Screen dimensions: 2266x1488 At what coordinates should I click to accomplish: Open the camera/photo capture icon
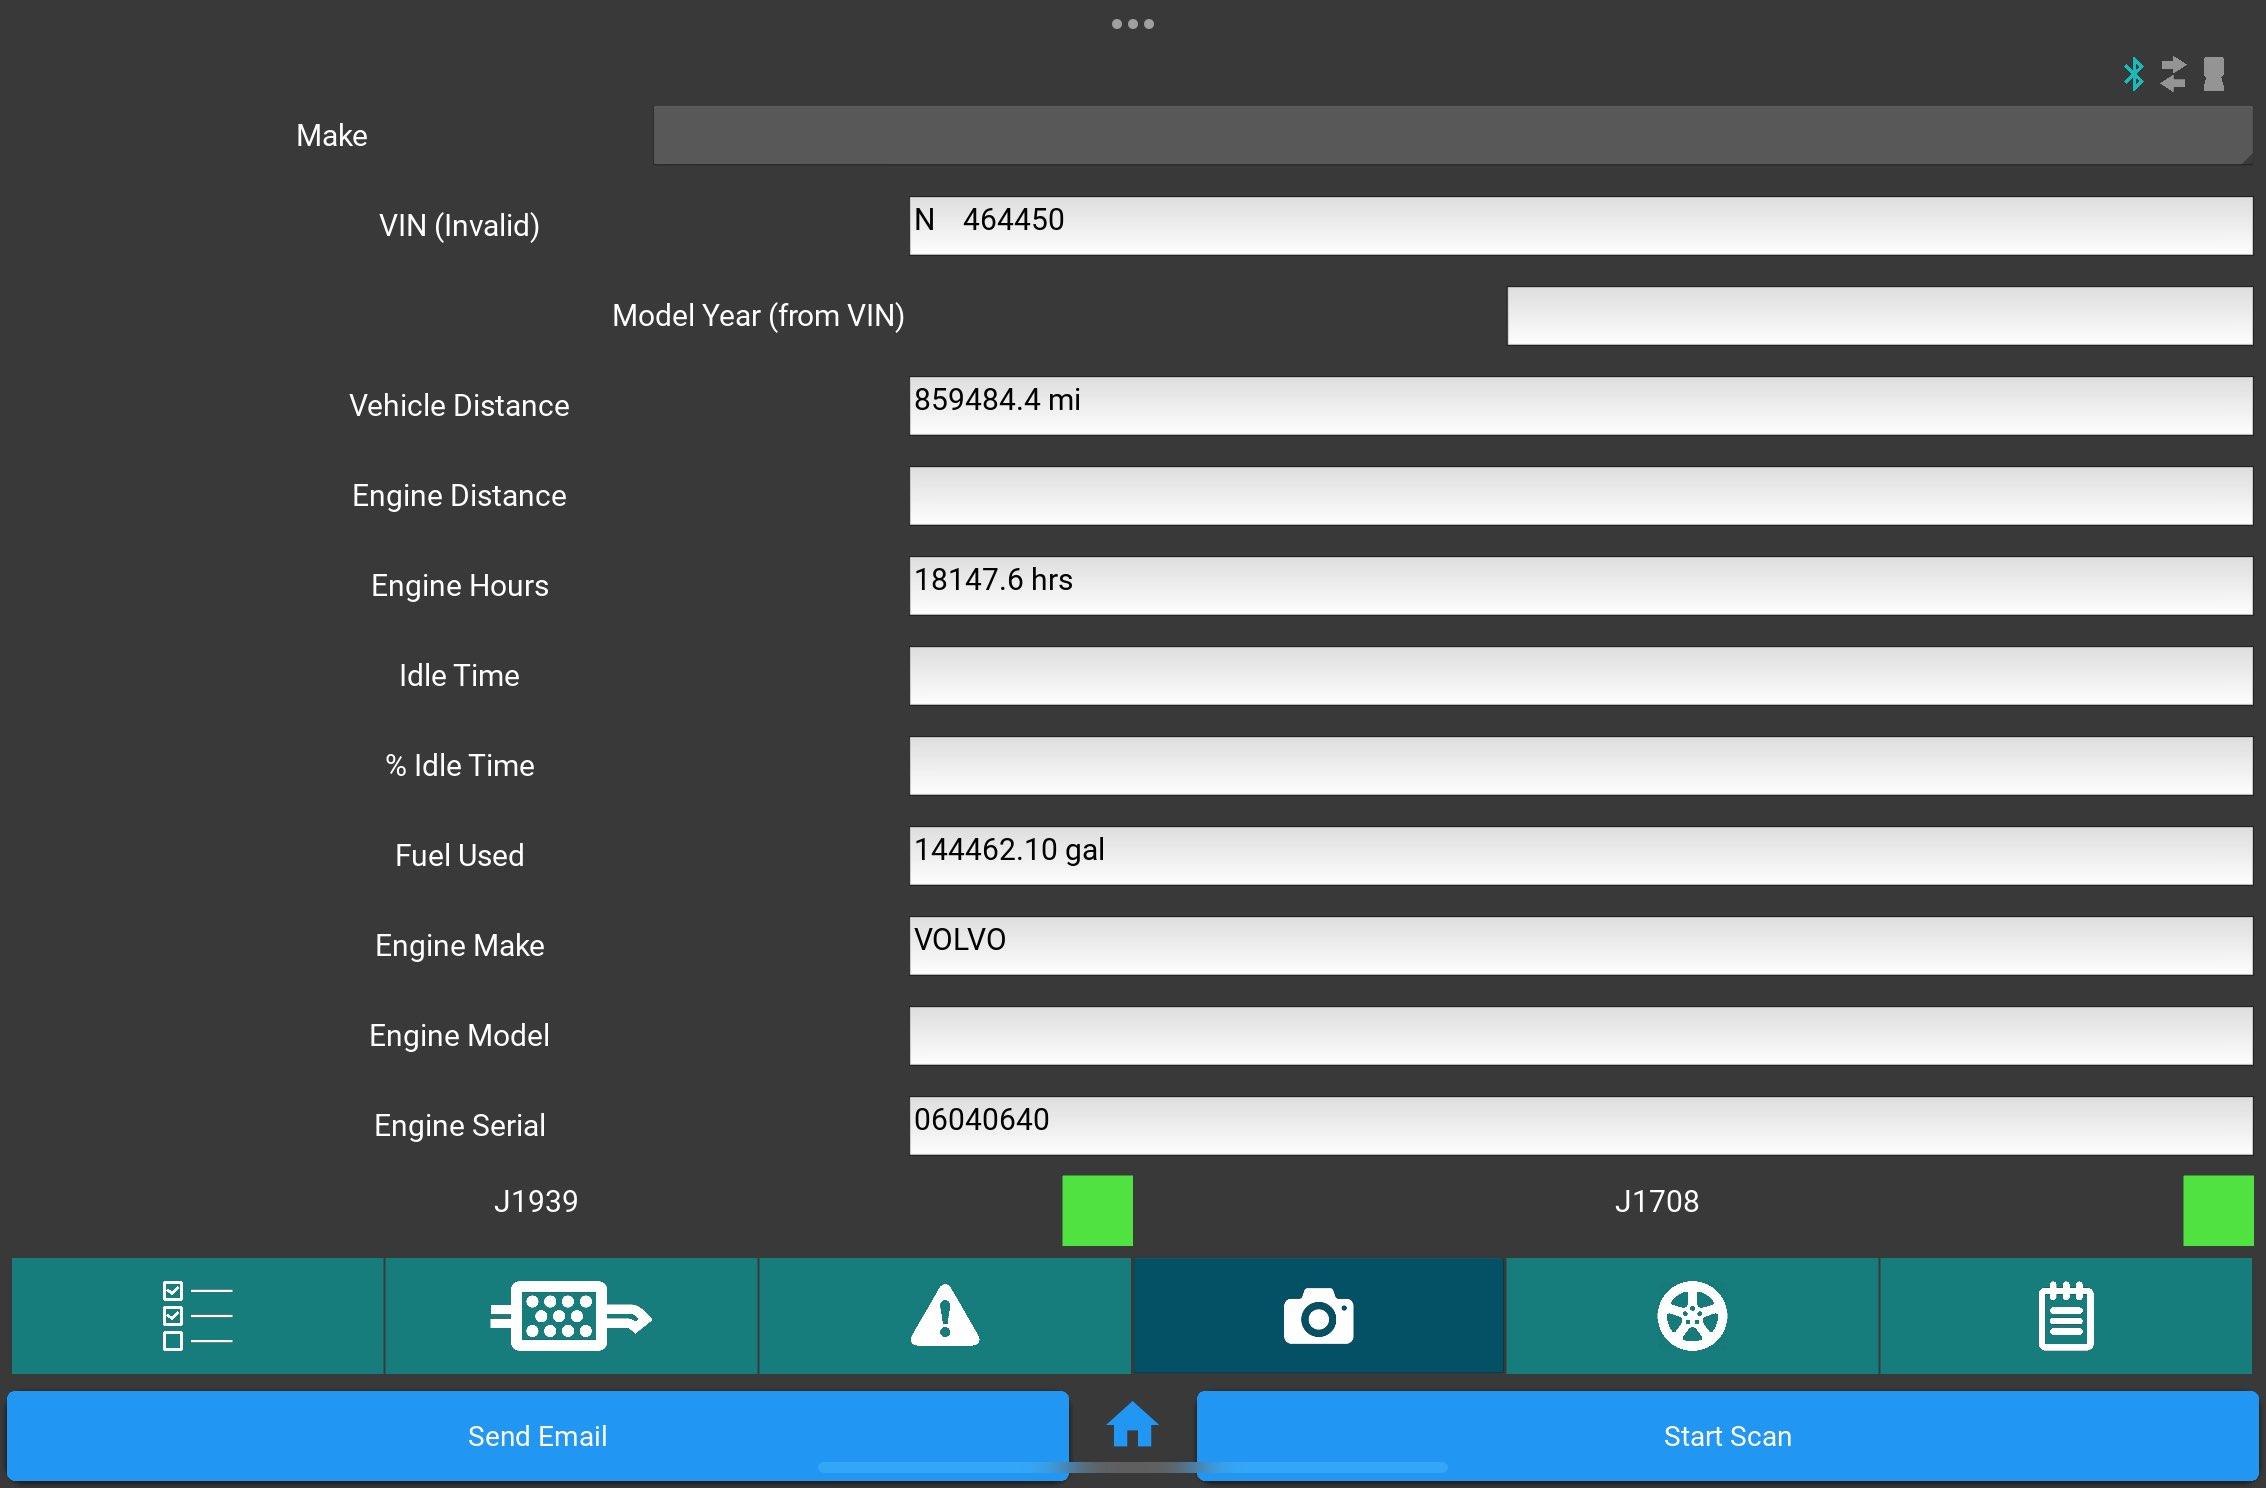point(1320,1314)
